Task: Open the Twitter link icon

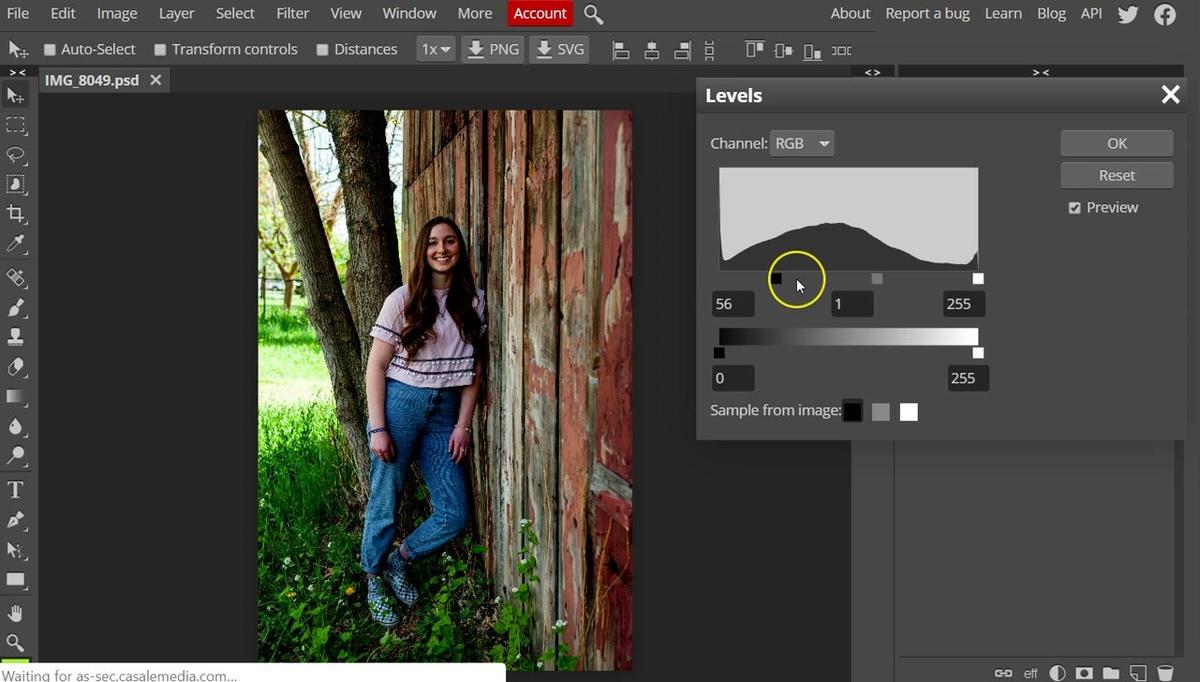Action: [1128, 14]
